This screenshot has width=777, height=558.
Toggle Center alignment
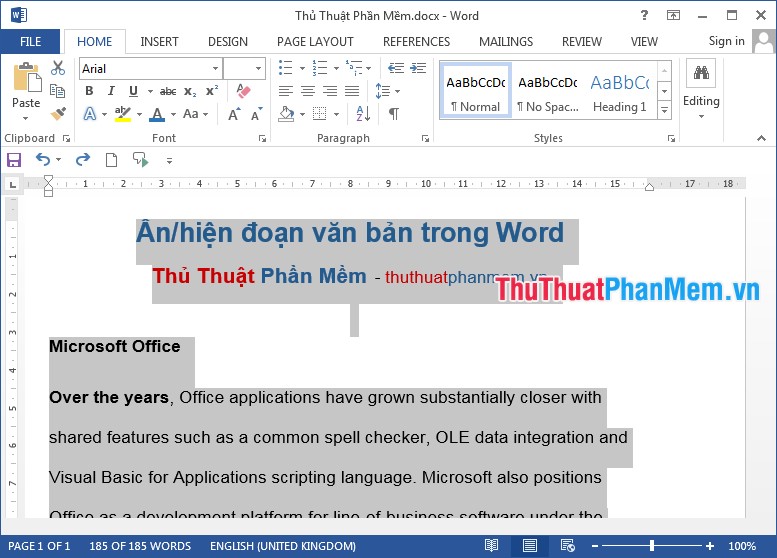[x=308, y=91]
